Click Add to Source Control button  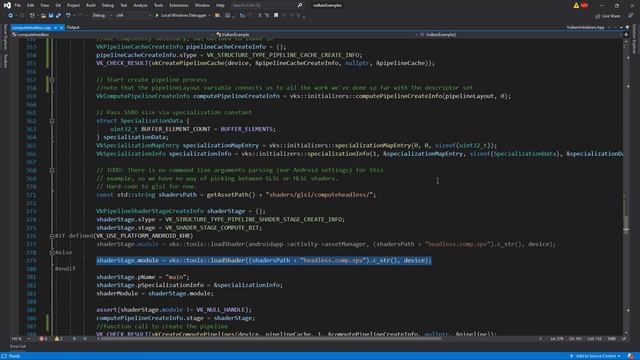[596, 356]
